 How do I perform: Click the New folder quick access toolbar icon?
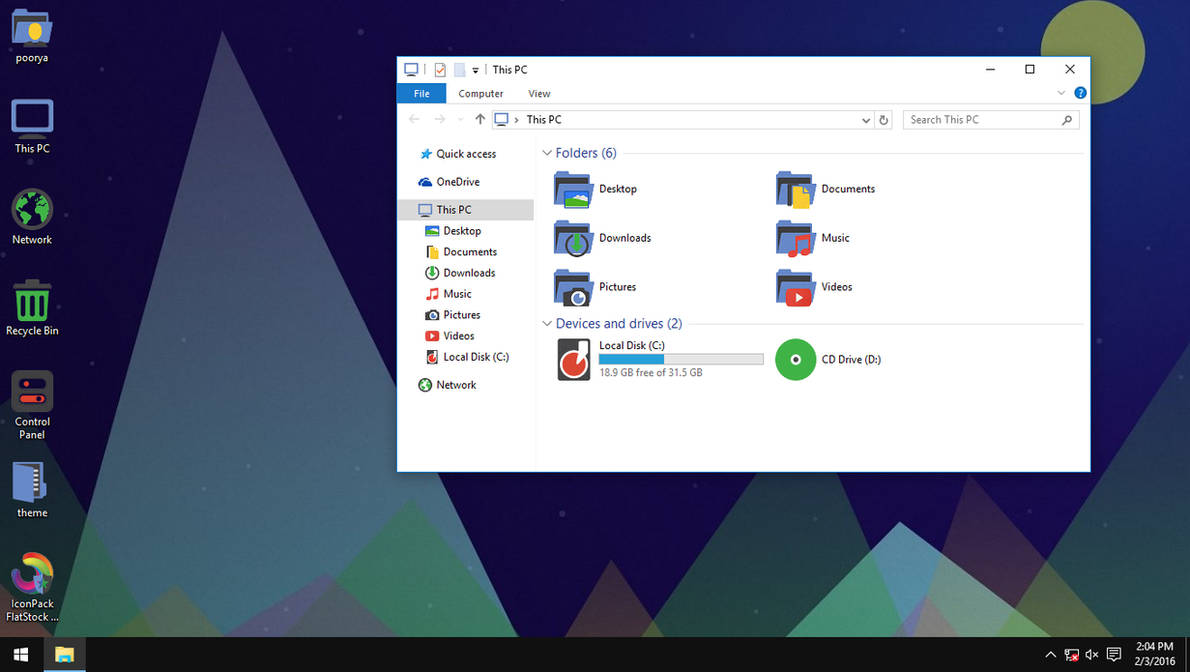click(459, 70)
